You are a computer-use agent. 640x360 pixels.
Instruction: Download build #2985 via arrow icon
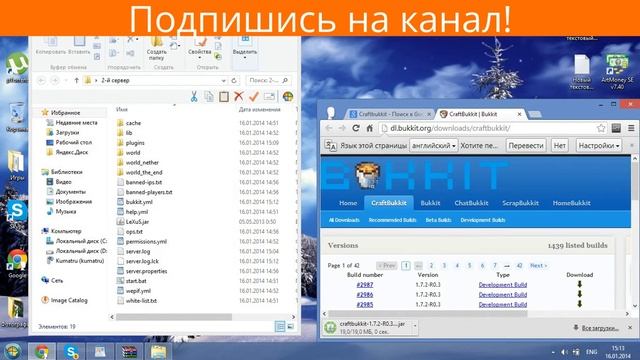[x=580, y=304]
